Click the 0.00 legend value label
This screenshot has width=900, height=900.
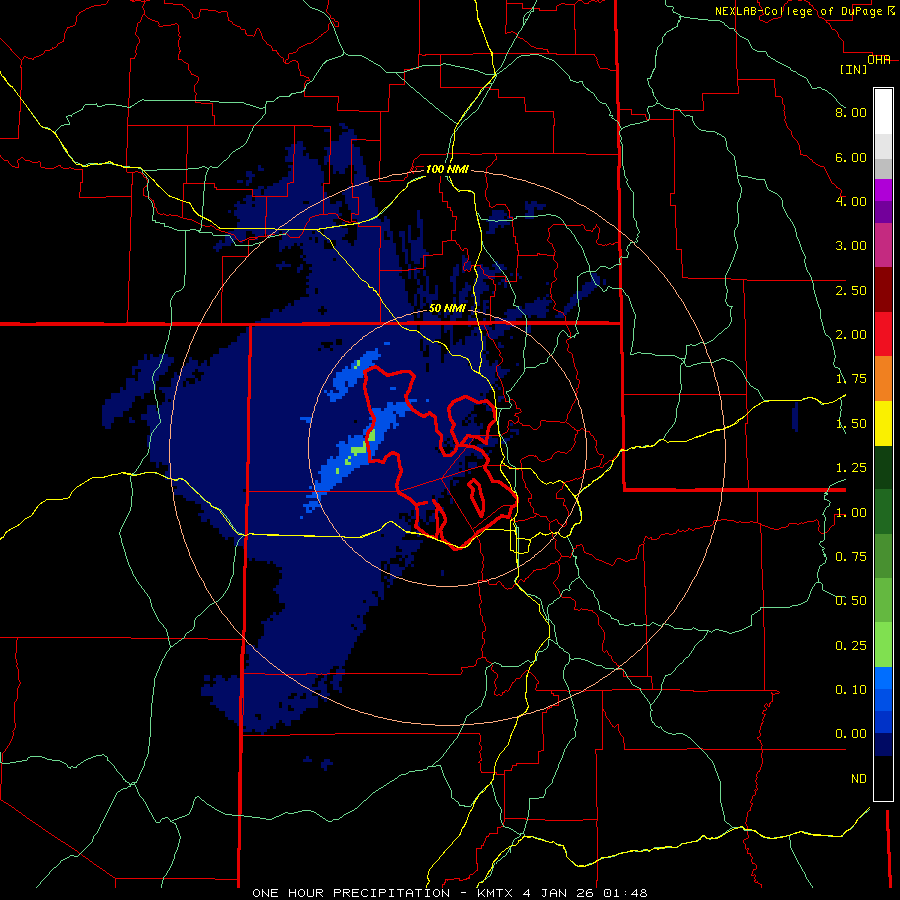point(851,734)
